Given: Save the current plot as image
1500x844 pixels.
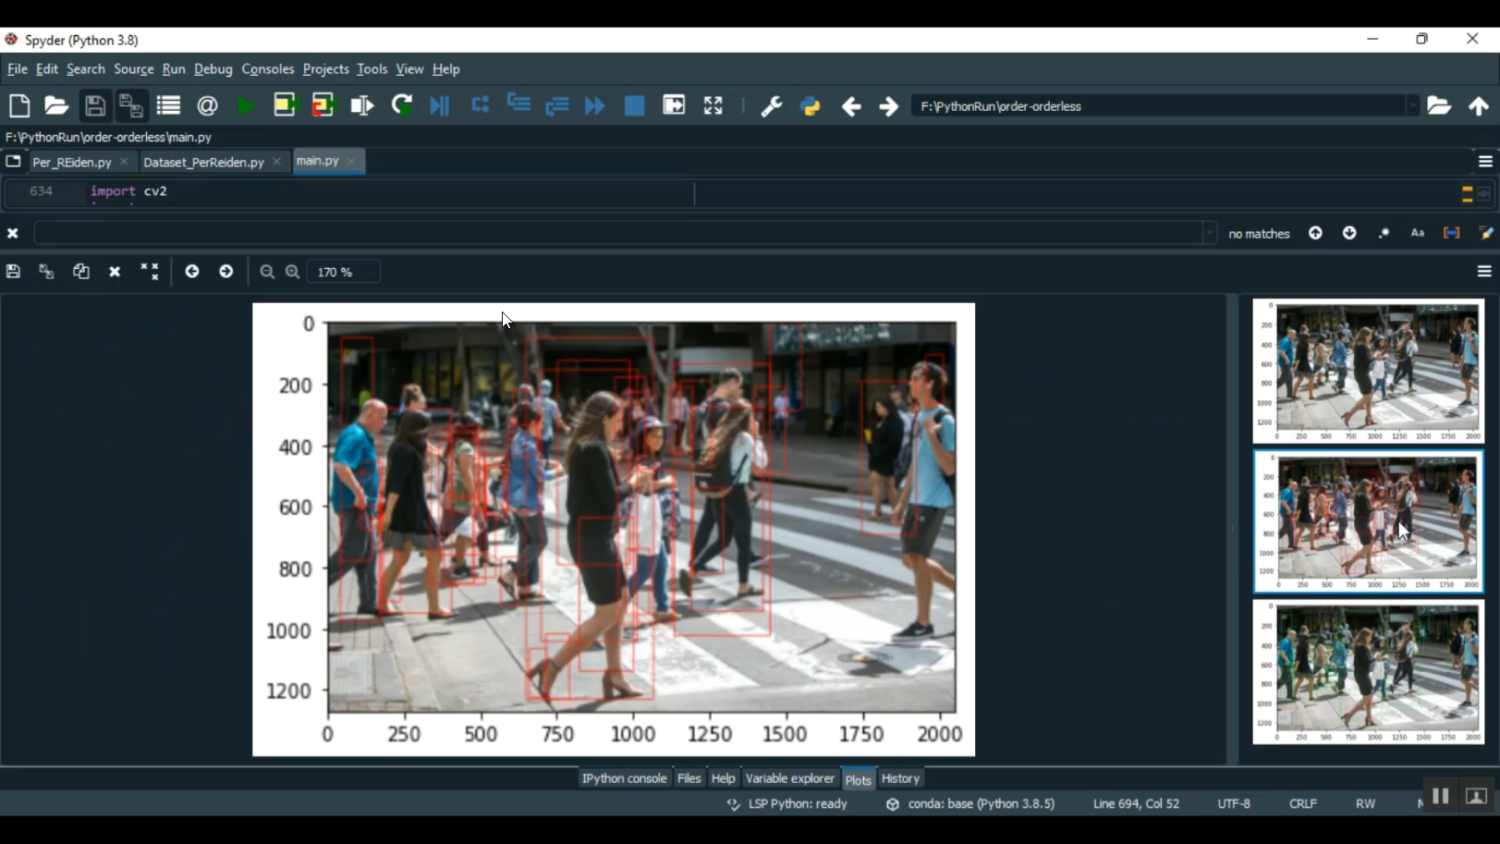Looking at the screenshot, I should tap(13, 271).
